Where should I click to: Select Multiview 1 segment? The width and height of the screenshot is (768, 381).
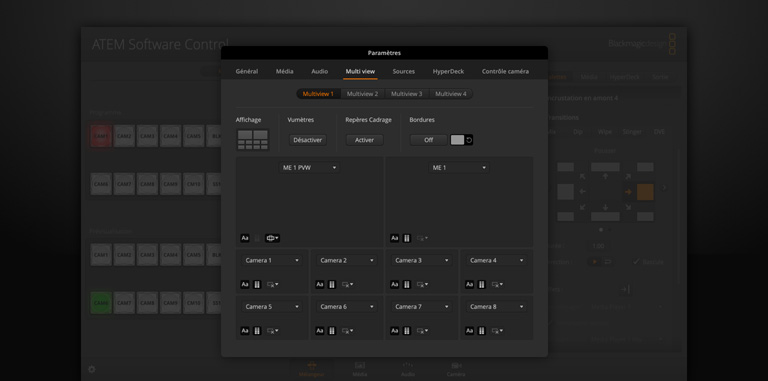(318, 94)
